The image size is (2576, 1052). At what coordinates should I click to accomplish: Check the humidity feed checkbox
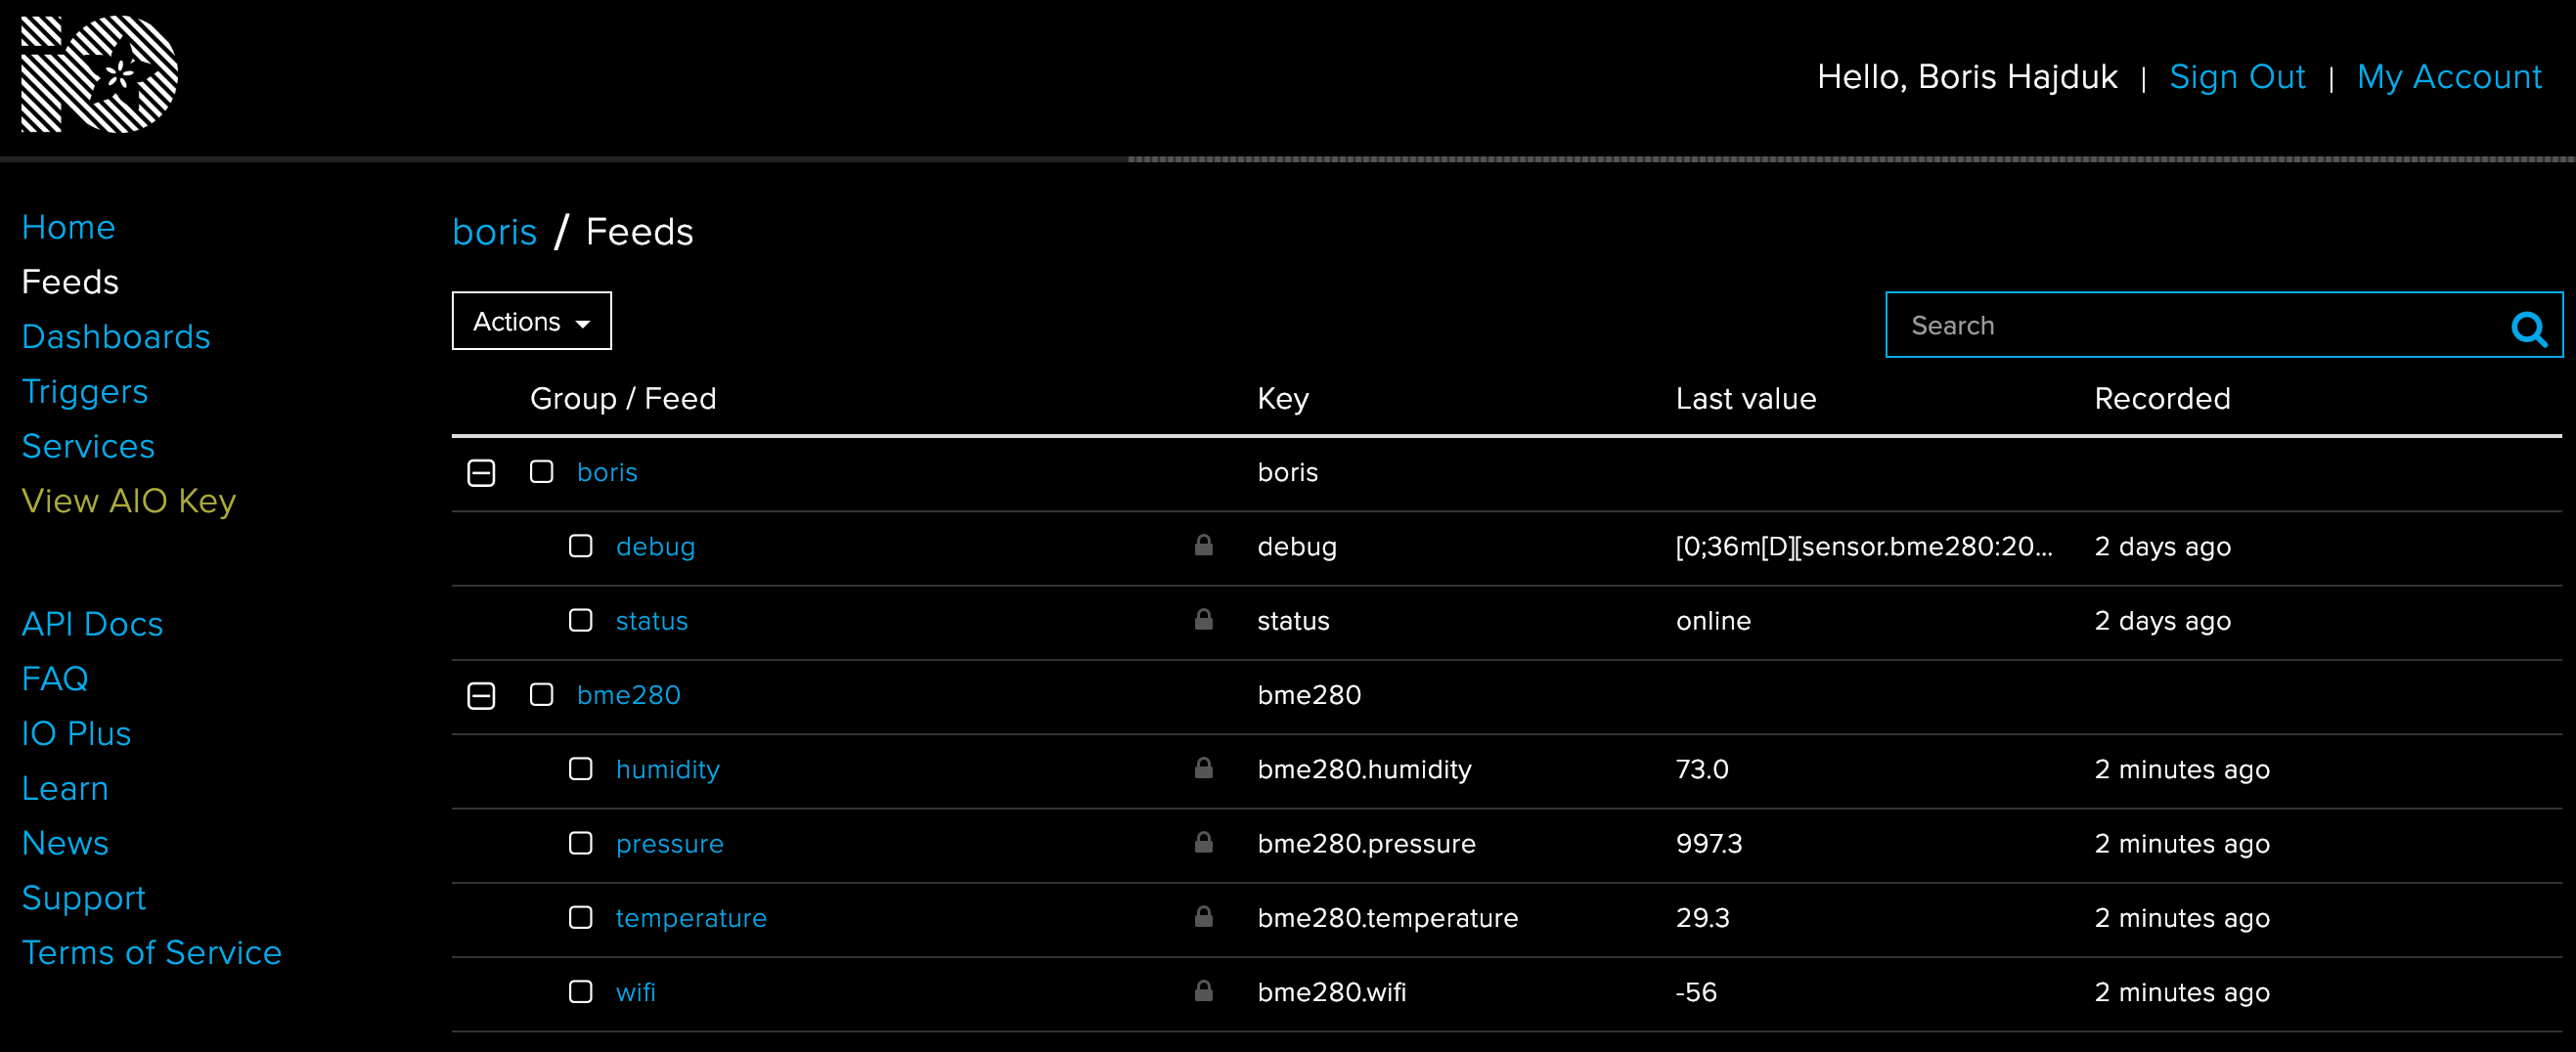pos(580,769)
